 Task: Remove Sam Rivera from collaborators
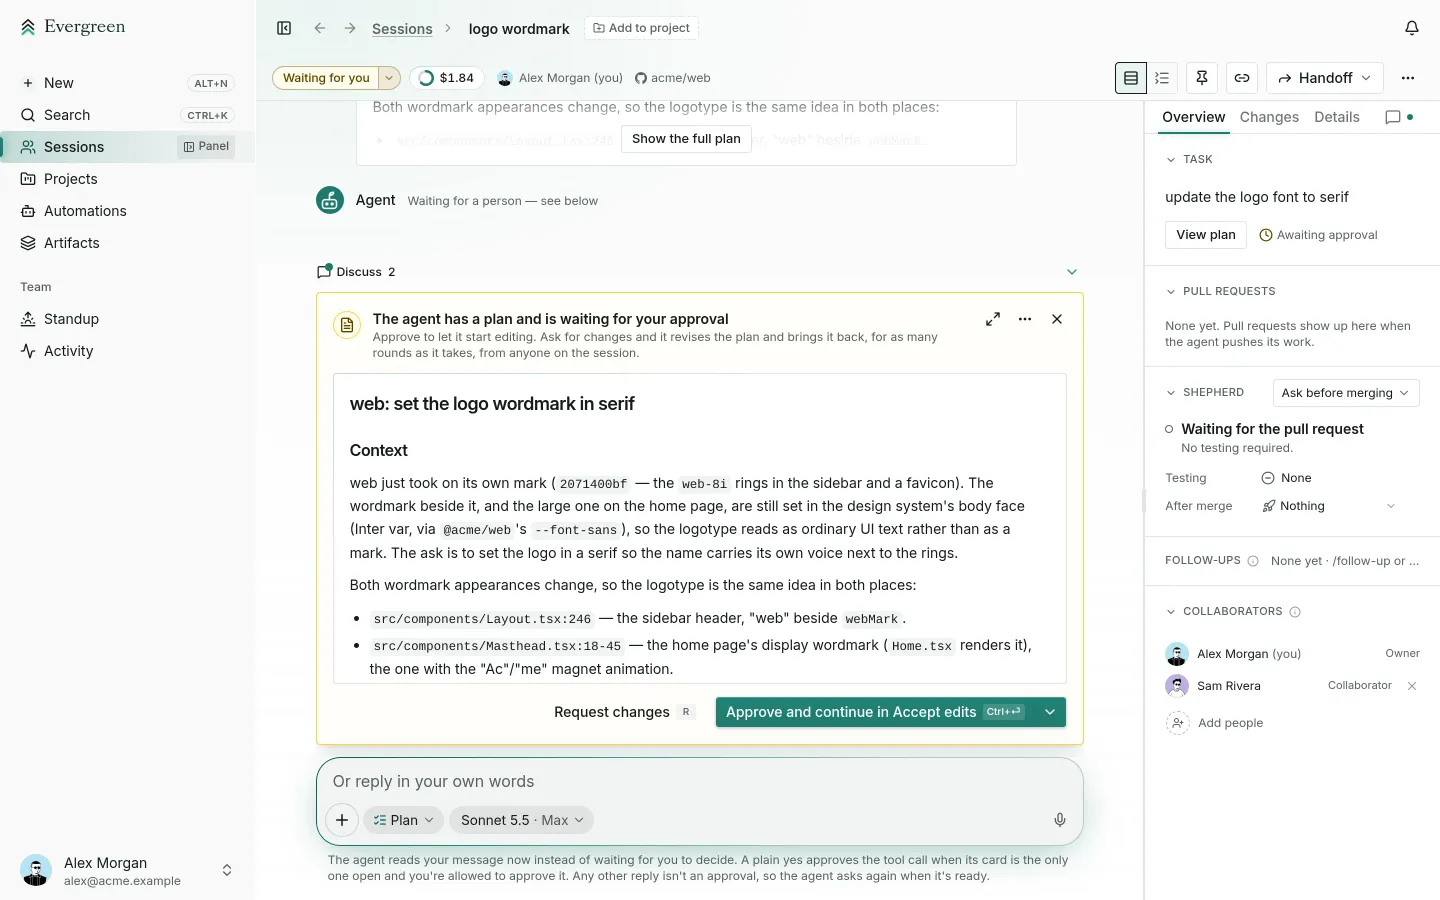(1412, 686)
